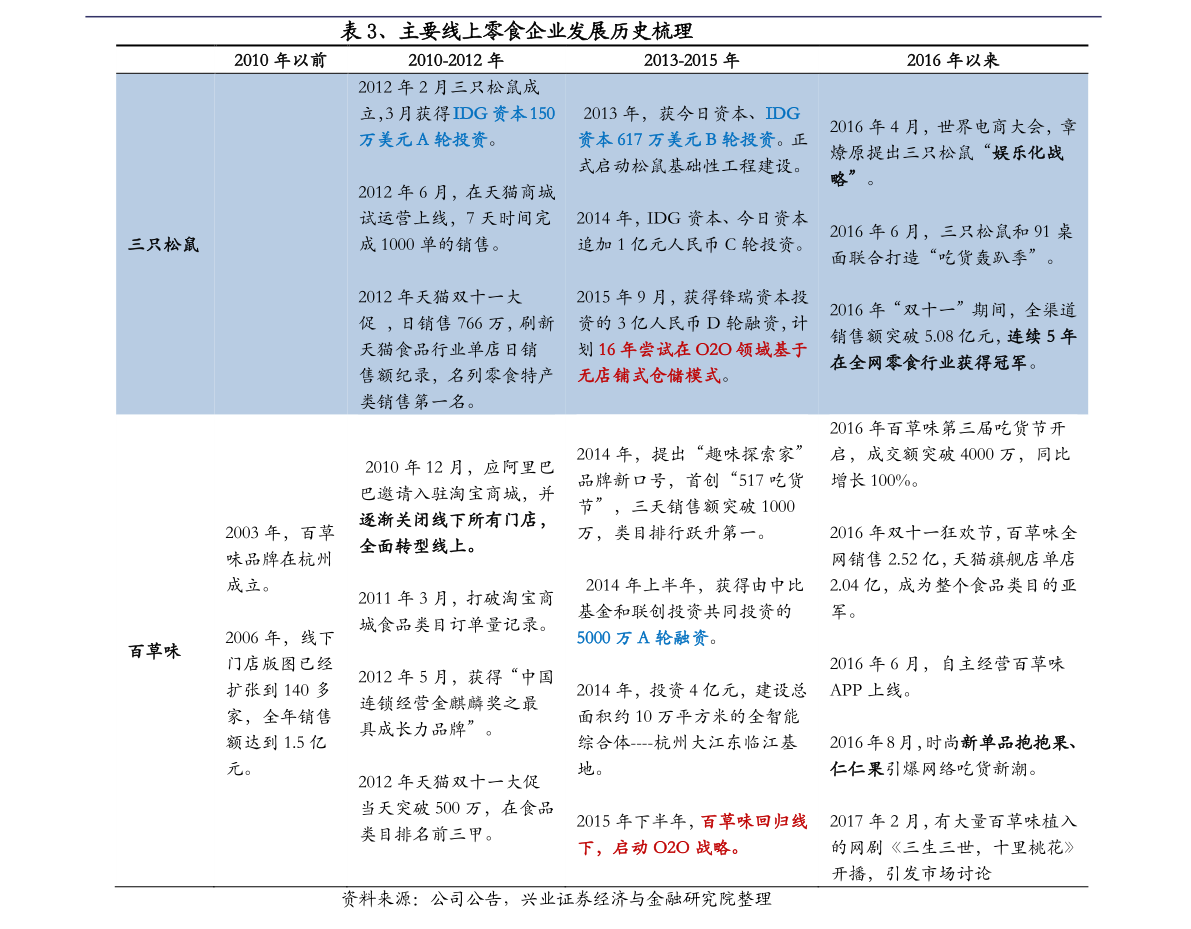The width and height of the screenshot is (1191, 929).
Task: Select the "2016 年以来" column header
Action: 952,60
